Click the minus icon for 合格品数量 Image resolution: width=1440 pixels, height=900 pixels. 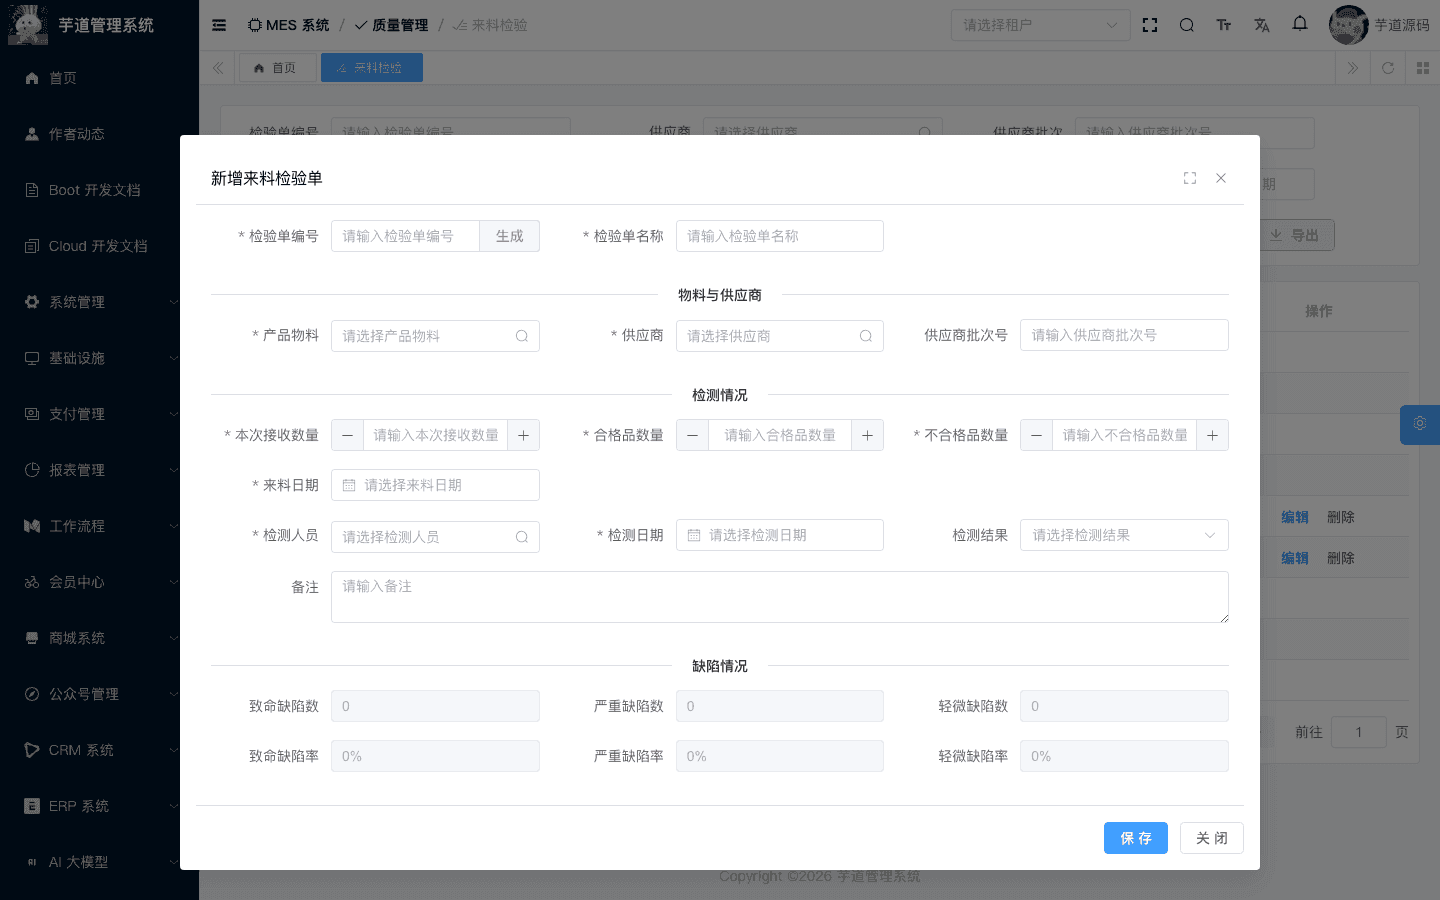tap(692, 435)
